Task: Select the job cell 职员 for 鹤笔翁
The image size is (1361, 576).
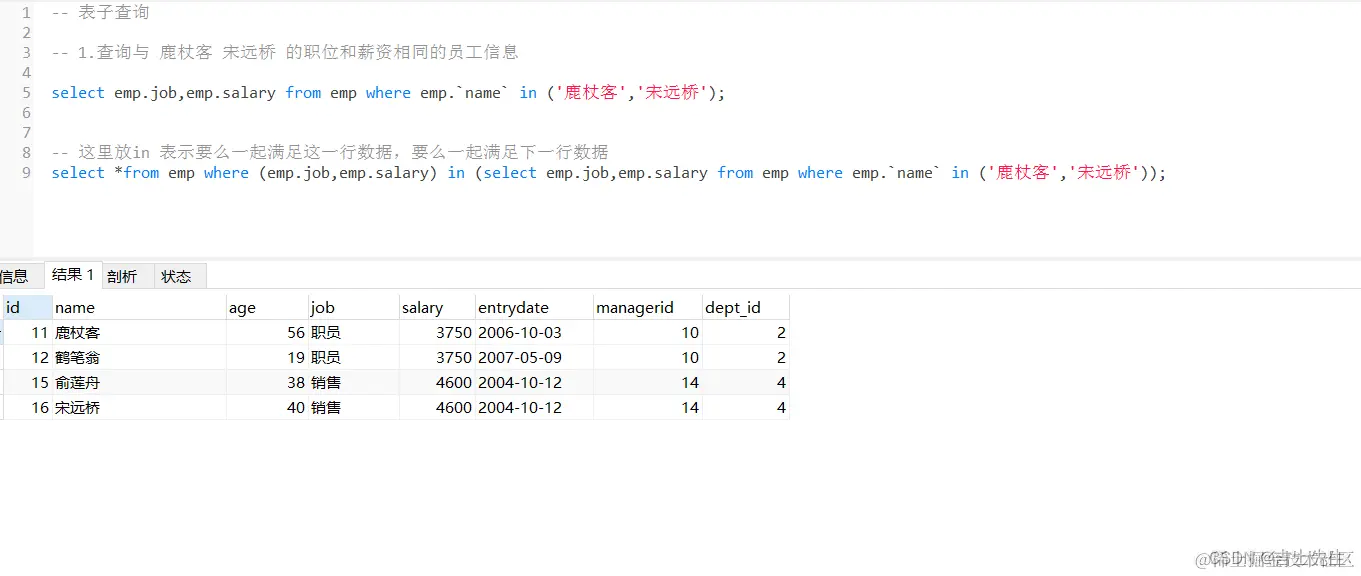Action: pos(325,357)
